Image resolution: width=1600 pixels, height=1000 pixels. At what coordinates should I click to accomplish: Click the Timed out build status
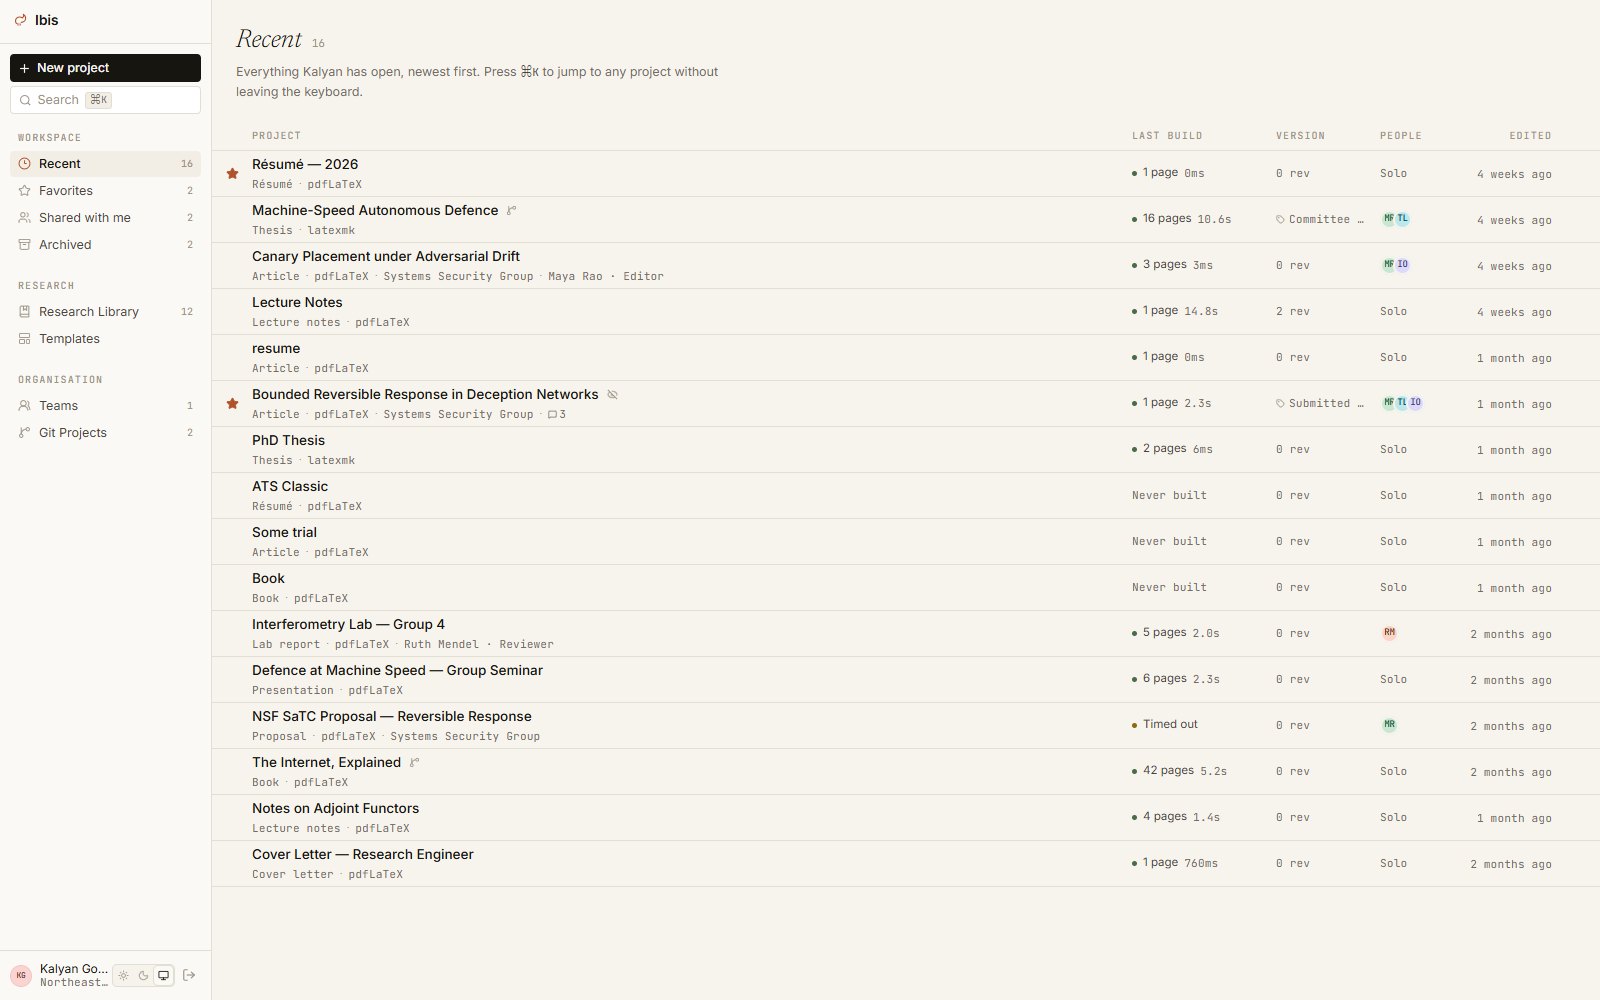point(1165,725)
